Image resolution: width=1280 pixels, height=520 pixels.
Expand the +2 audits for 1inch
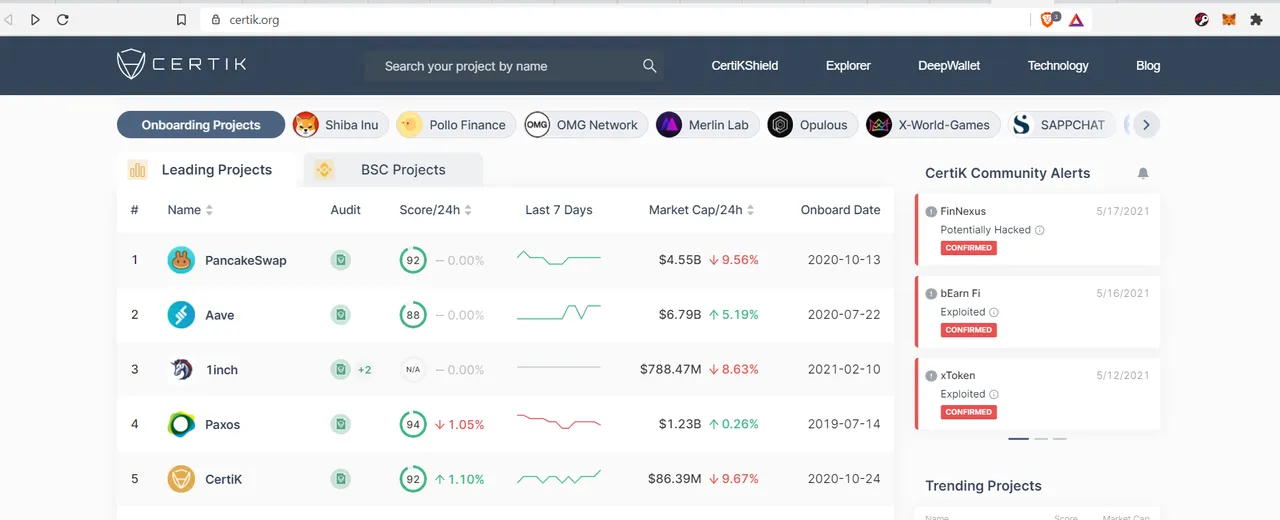click(365, 370)
